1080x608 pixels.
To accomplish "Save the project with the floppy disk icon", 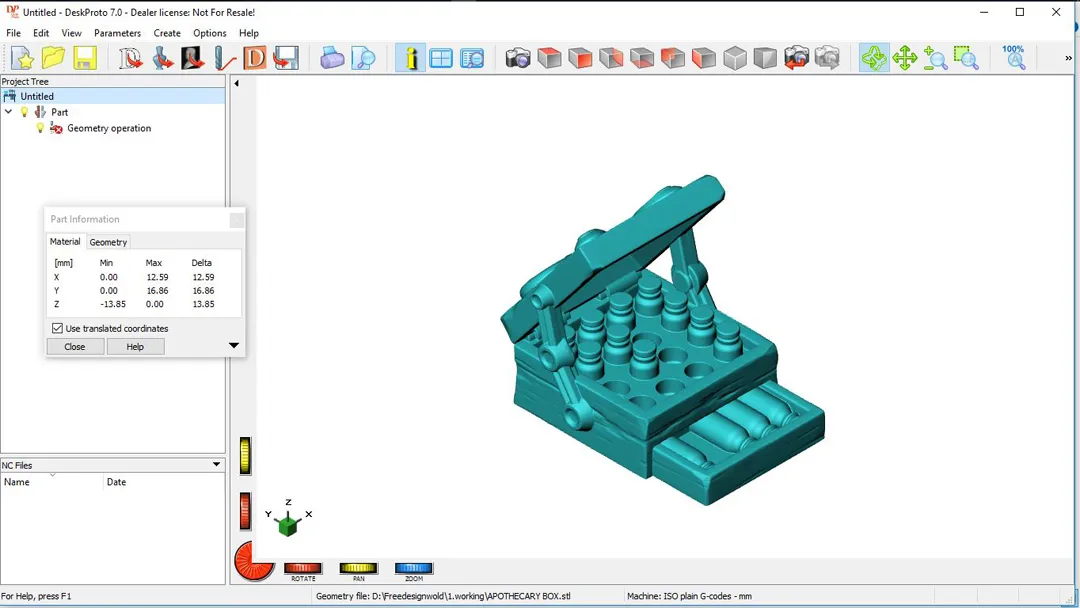I will [85, 58].
